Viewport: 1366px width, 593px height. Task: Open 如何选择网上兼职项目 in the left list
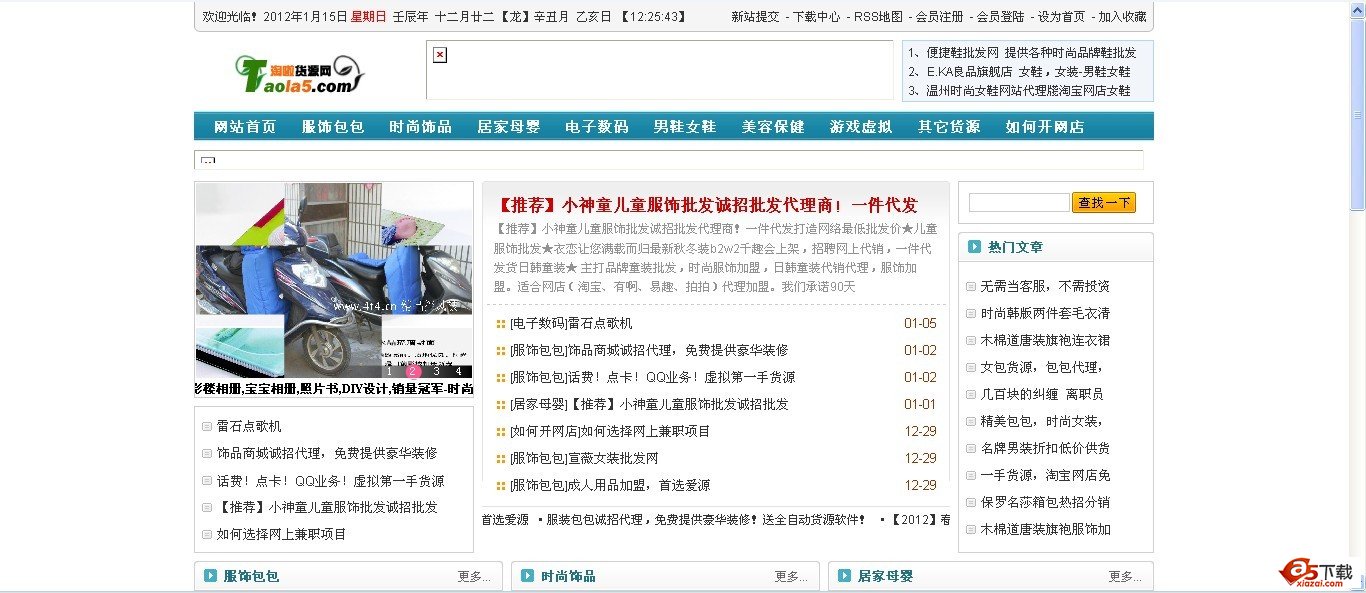coord(282,534)
